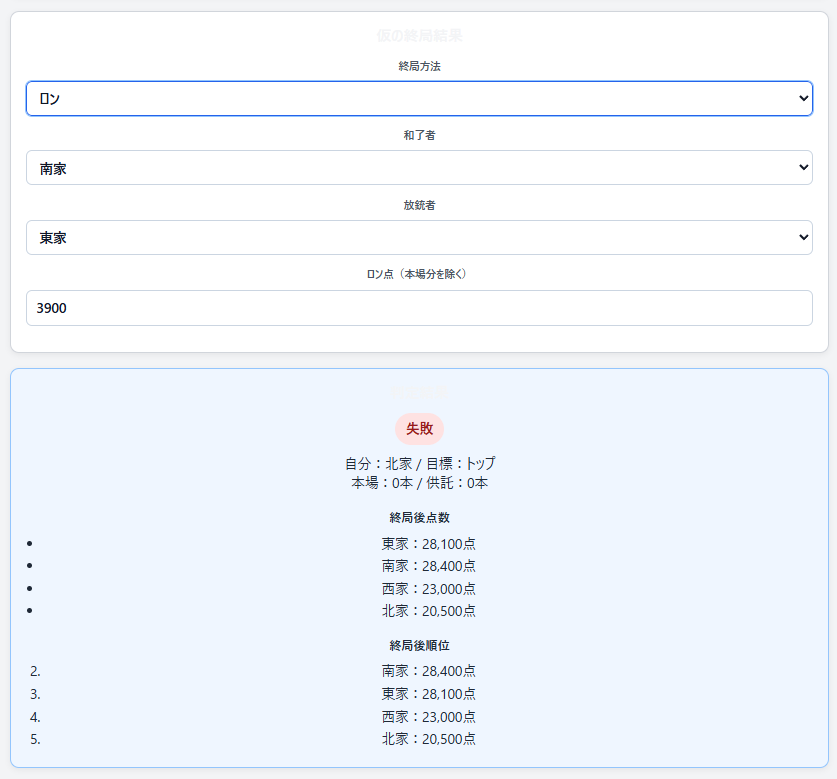Click the 終局方法 label
The width and height of the screenshot is (837, 779).
419,66
